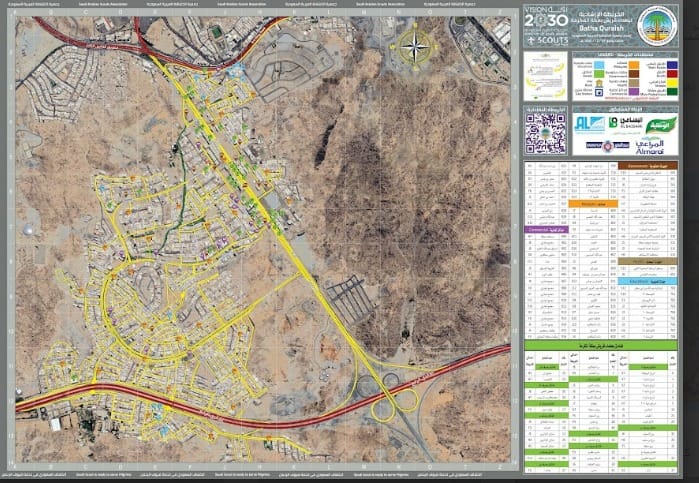Click the Vision 2030 logo
Viewport: 699px width, 483px height.
(x=545, y=22)
